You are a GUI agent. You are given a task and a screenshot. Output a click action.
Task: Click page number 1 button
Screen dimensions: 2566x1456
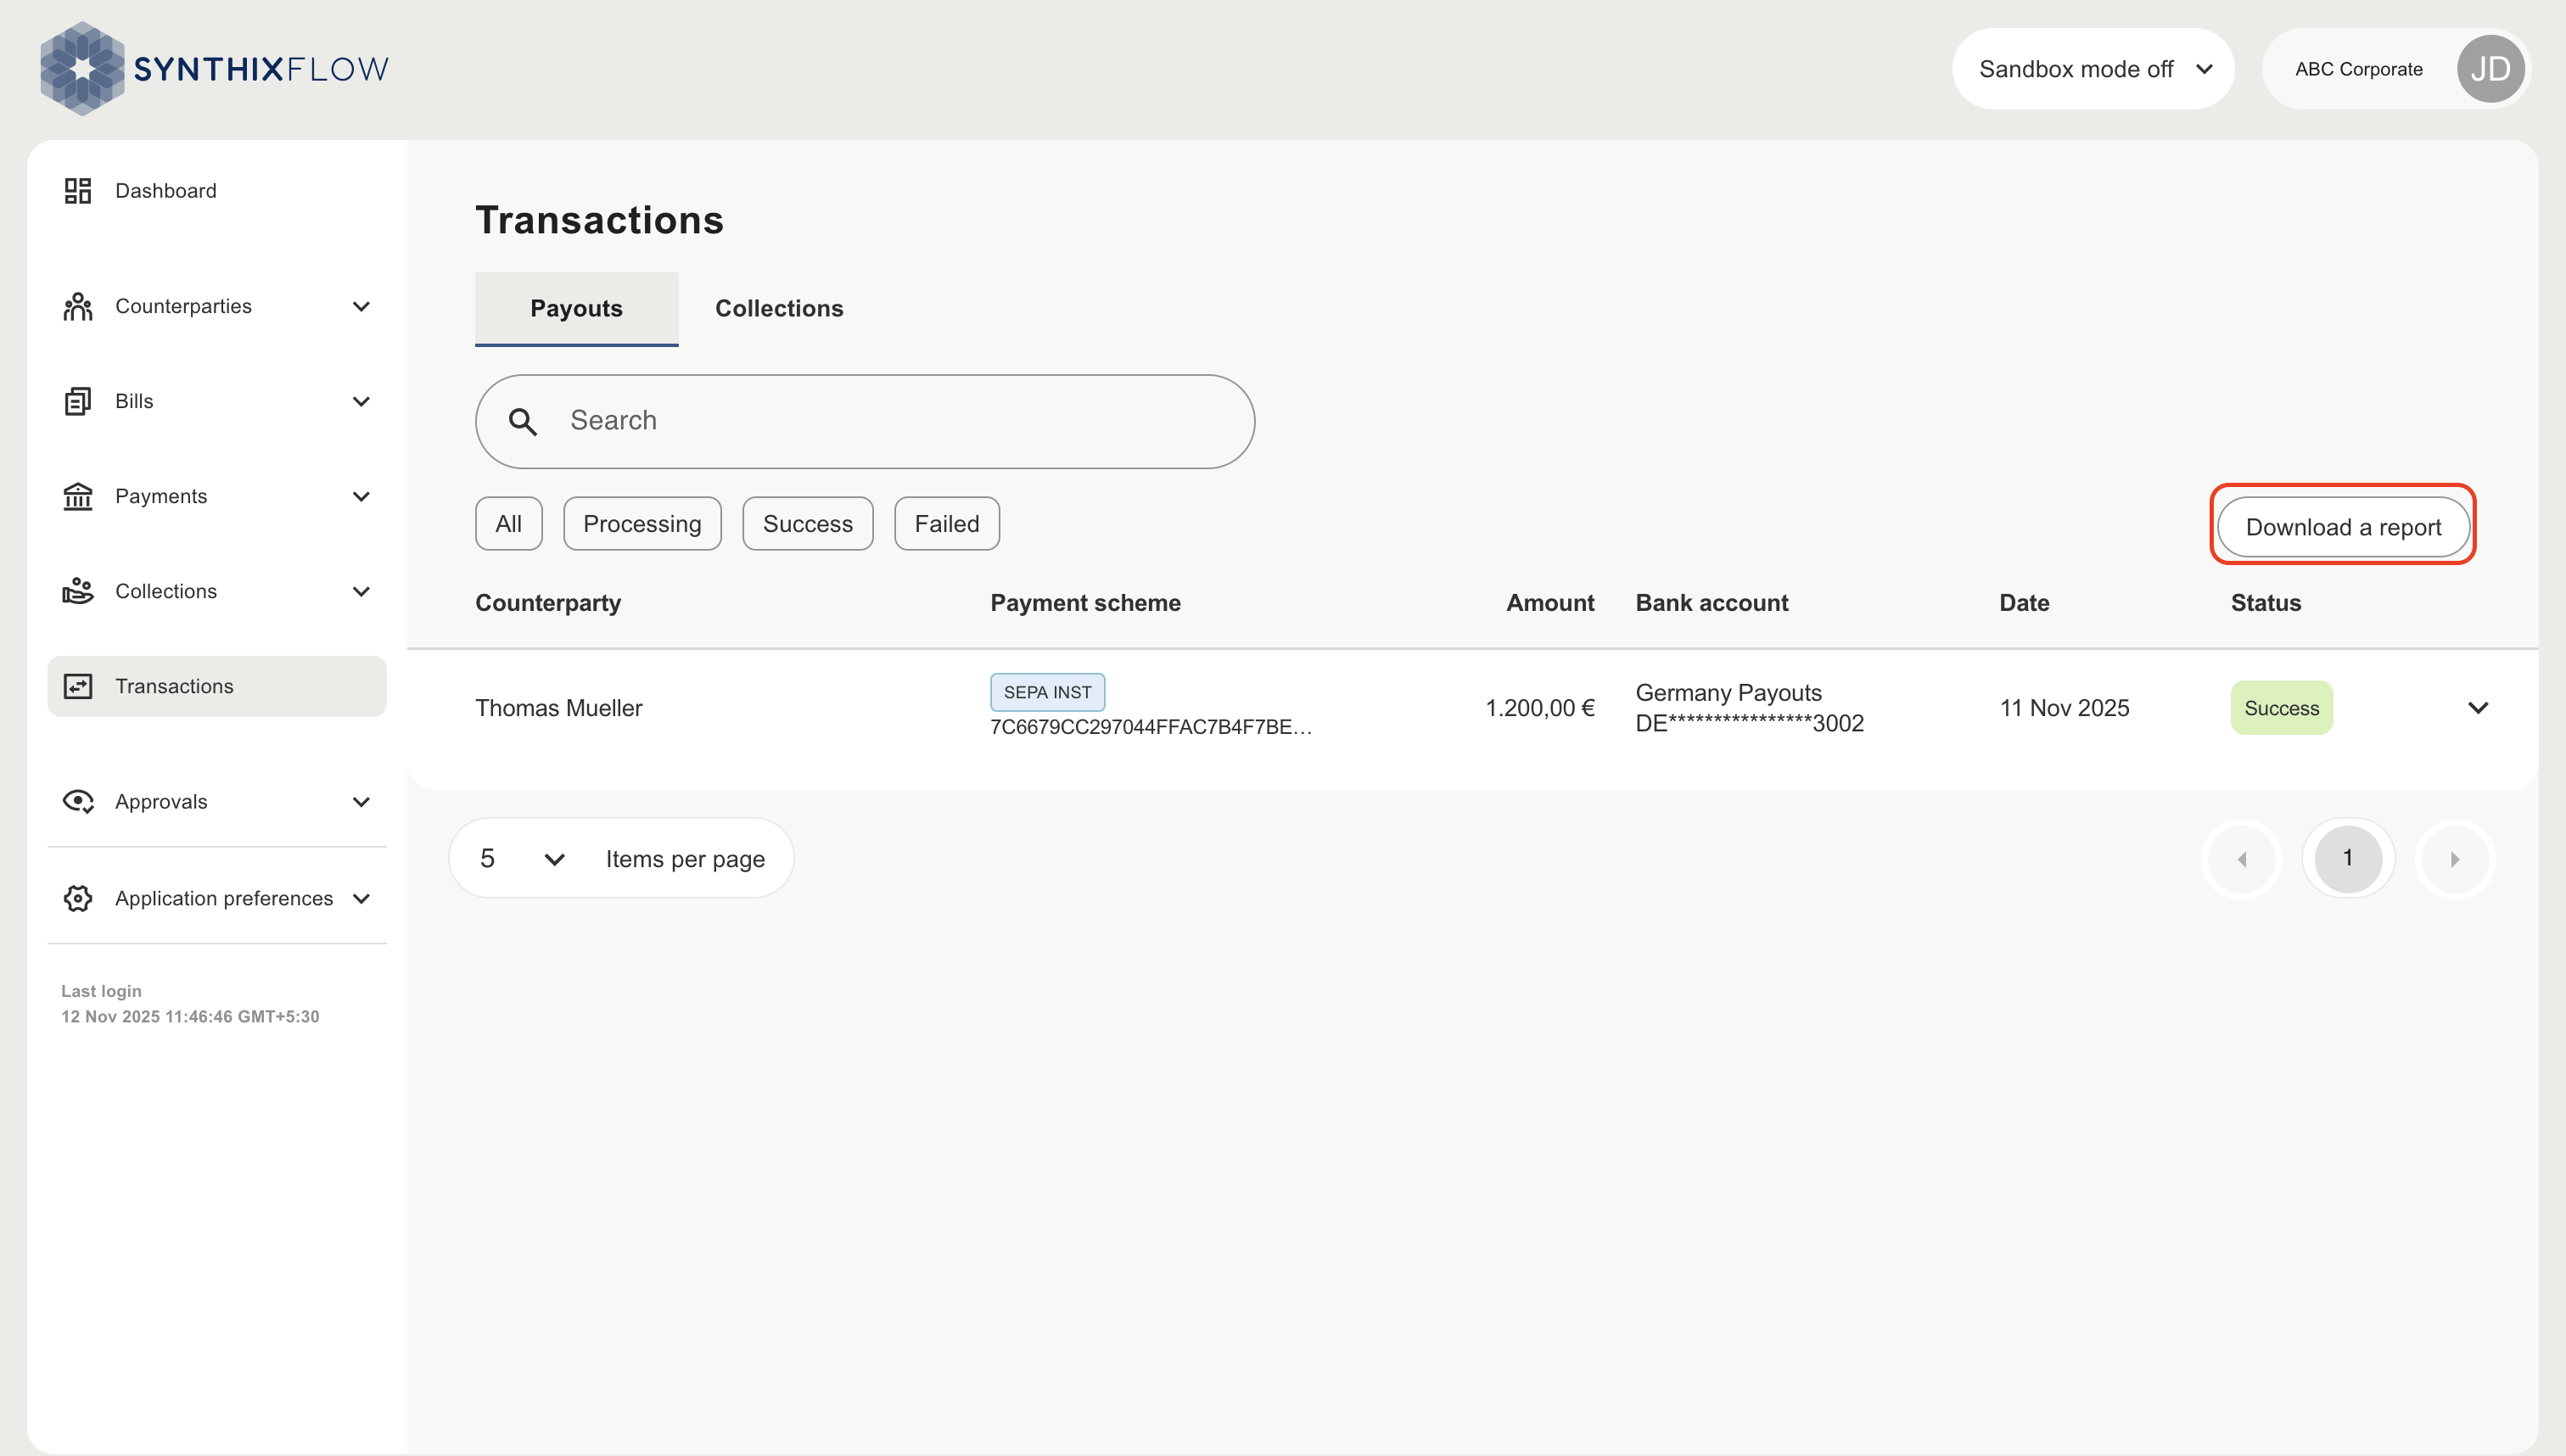[2348, 859]
